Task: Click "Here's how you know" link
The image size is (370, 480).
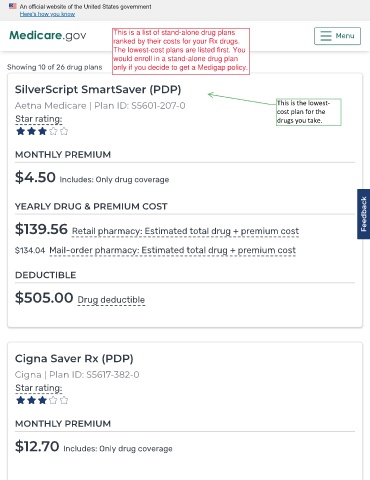Action: (47, 14)
